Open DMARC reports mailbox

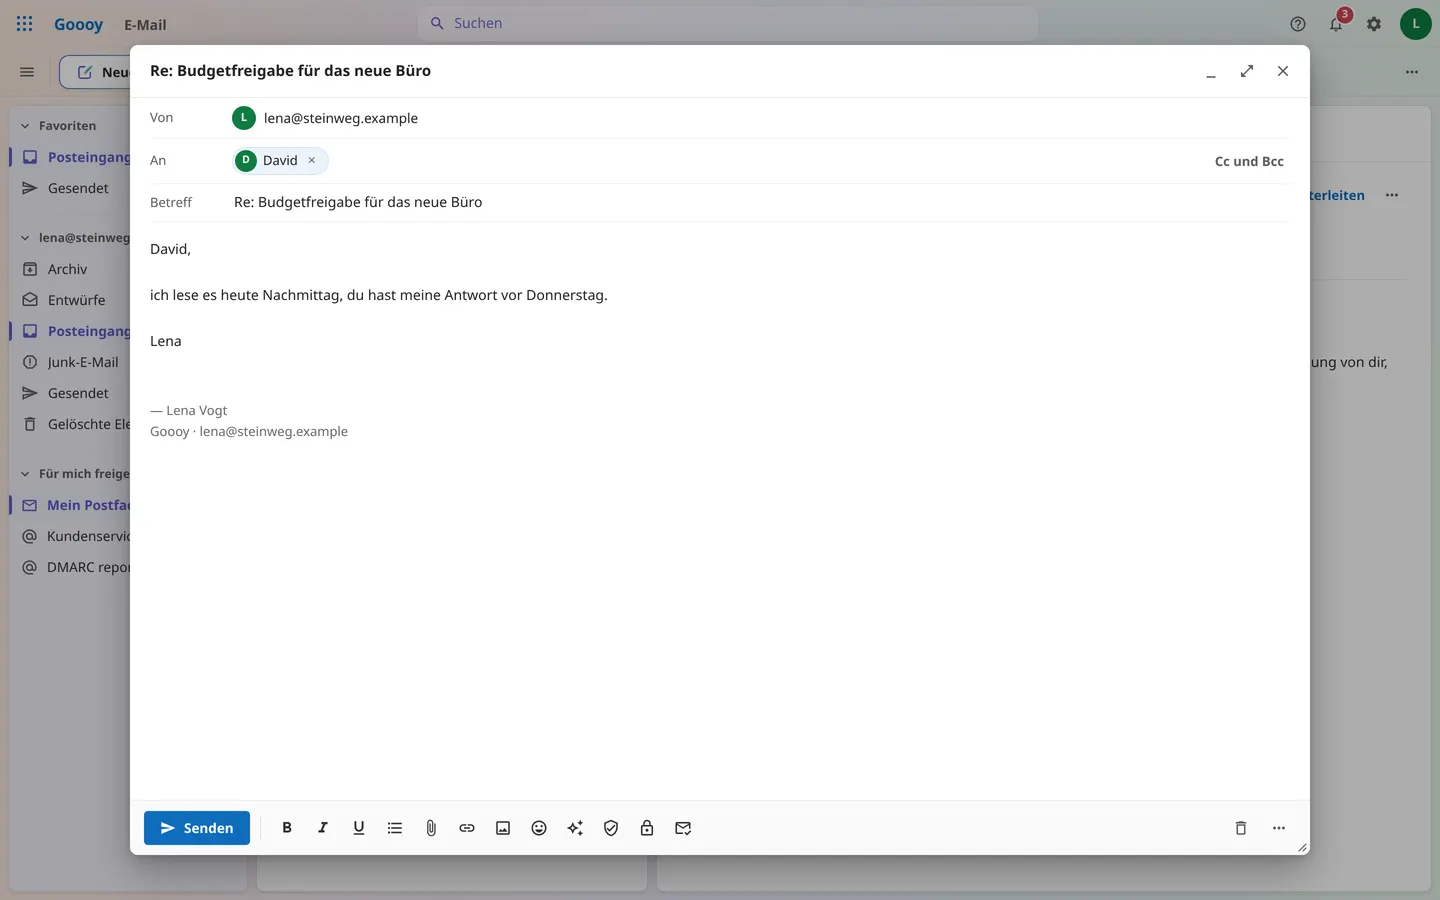pyautogui.click(x=75, y=567)
